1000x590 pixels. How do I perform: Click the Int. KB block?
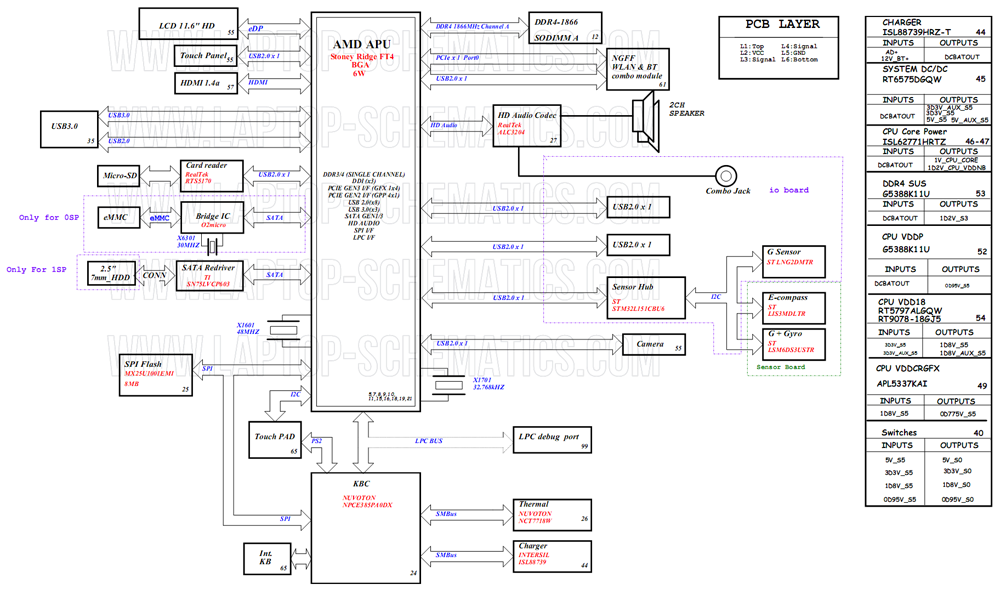tap(267, 559)
